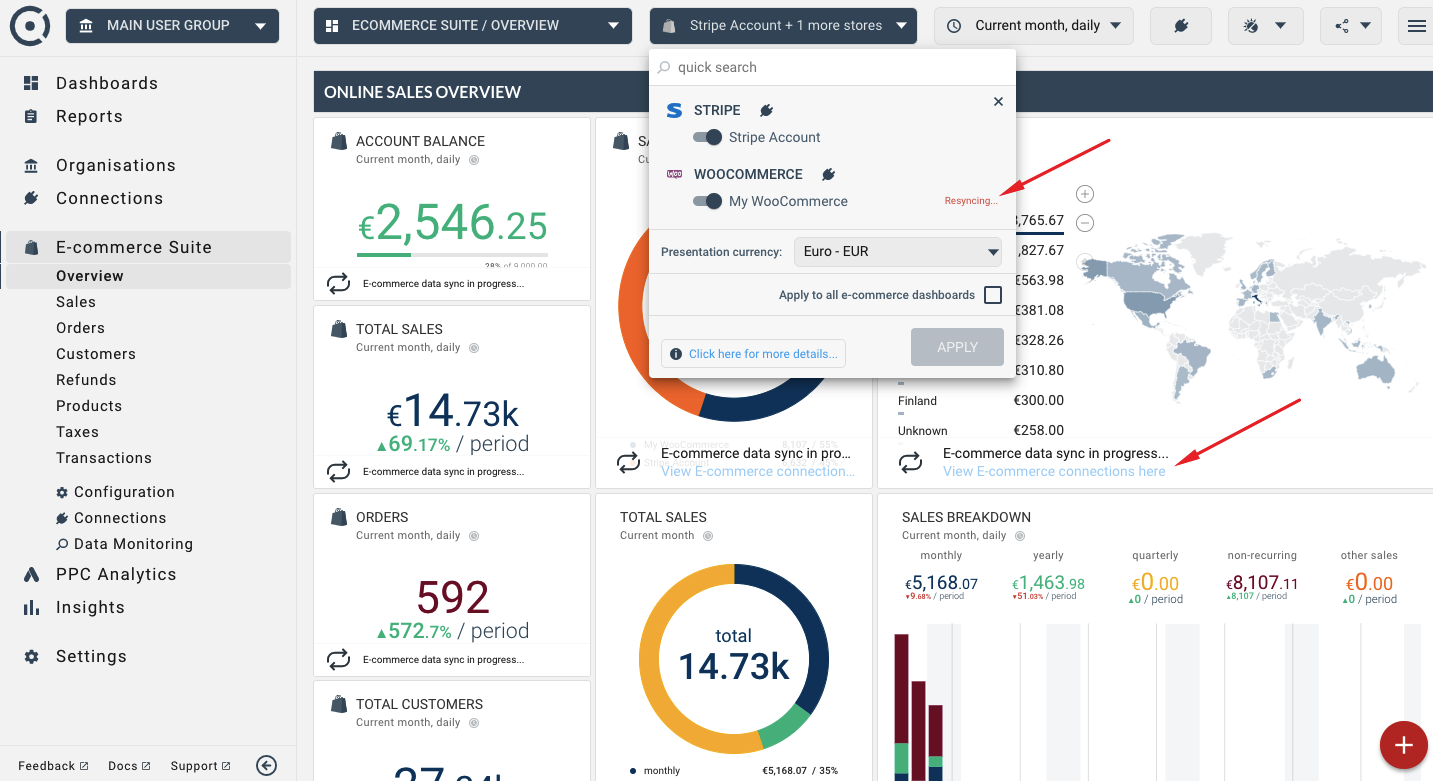Click the WooCommerce plug icon in popup
This screenshot has width=1433, height=781.
tap(828, 174)
